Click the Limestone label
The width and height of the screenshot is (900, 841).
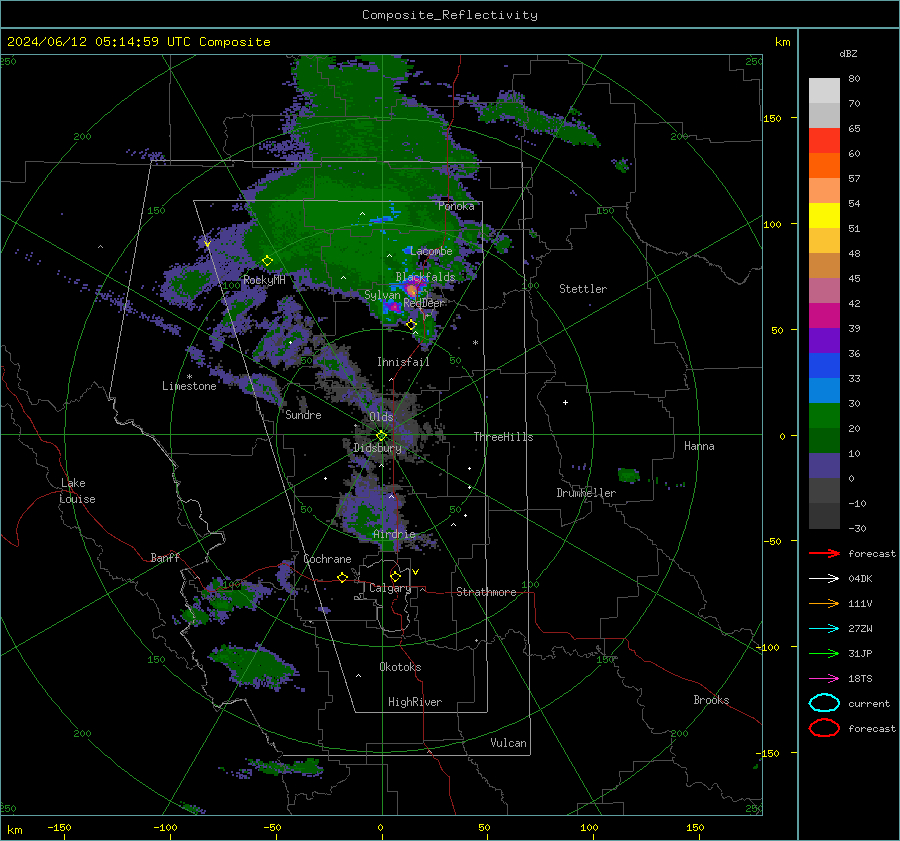point(189,386)
